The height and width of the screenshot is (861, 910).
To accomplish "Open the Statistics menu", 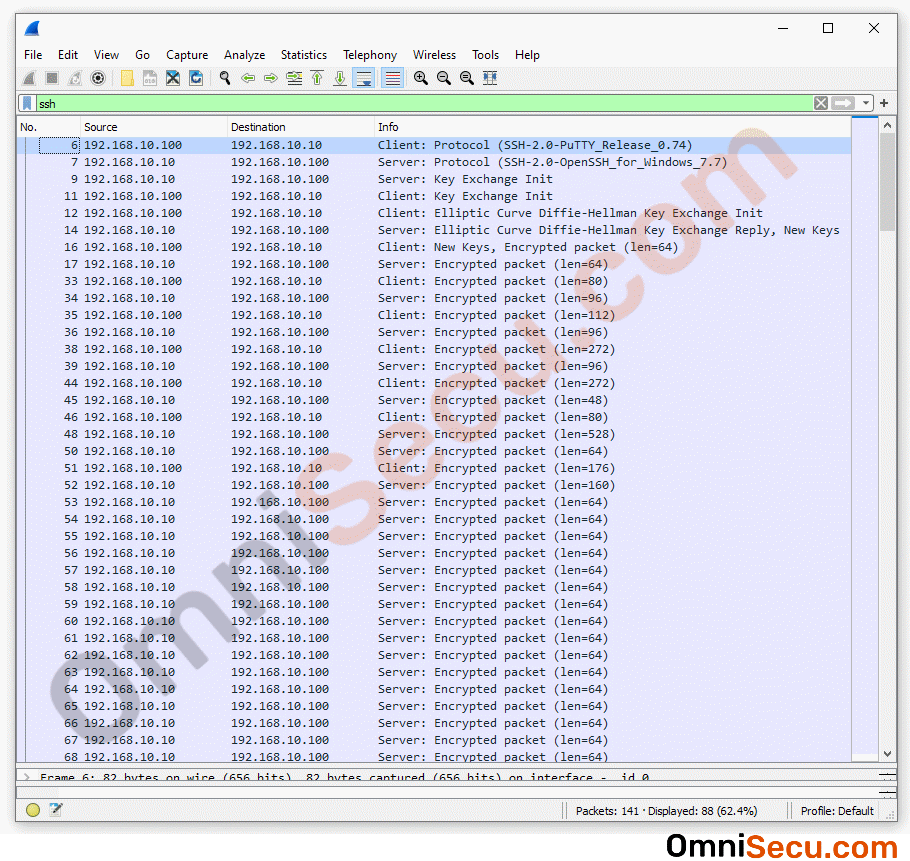I will coord(303,55).
